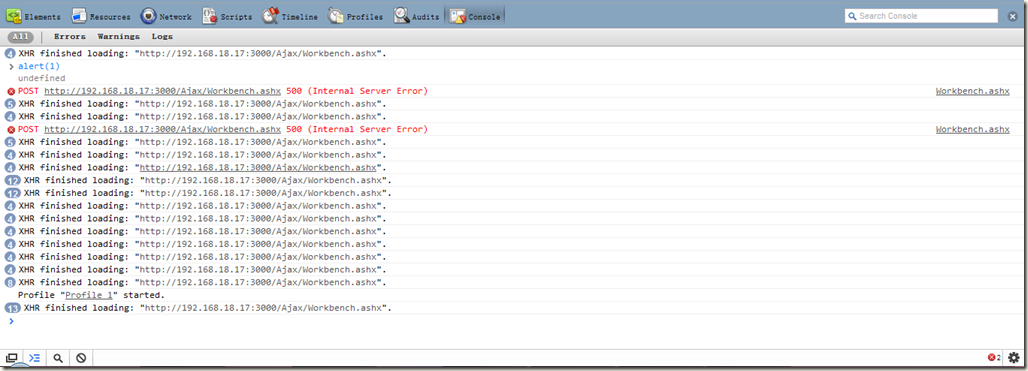Switch to the Resources panel
This screenshot has height=371, width=1028.
pos(100,16)
